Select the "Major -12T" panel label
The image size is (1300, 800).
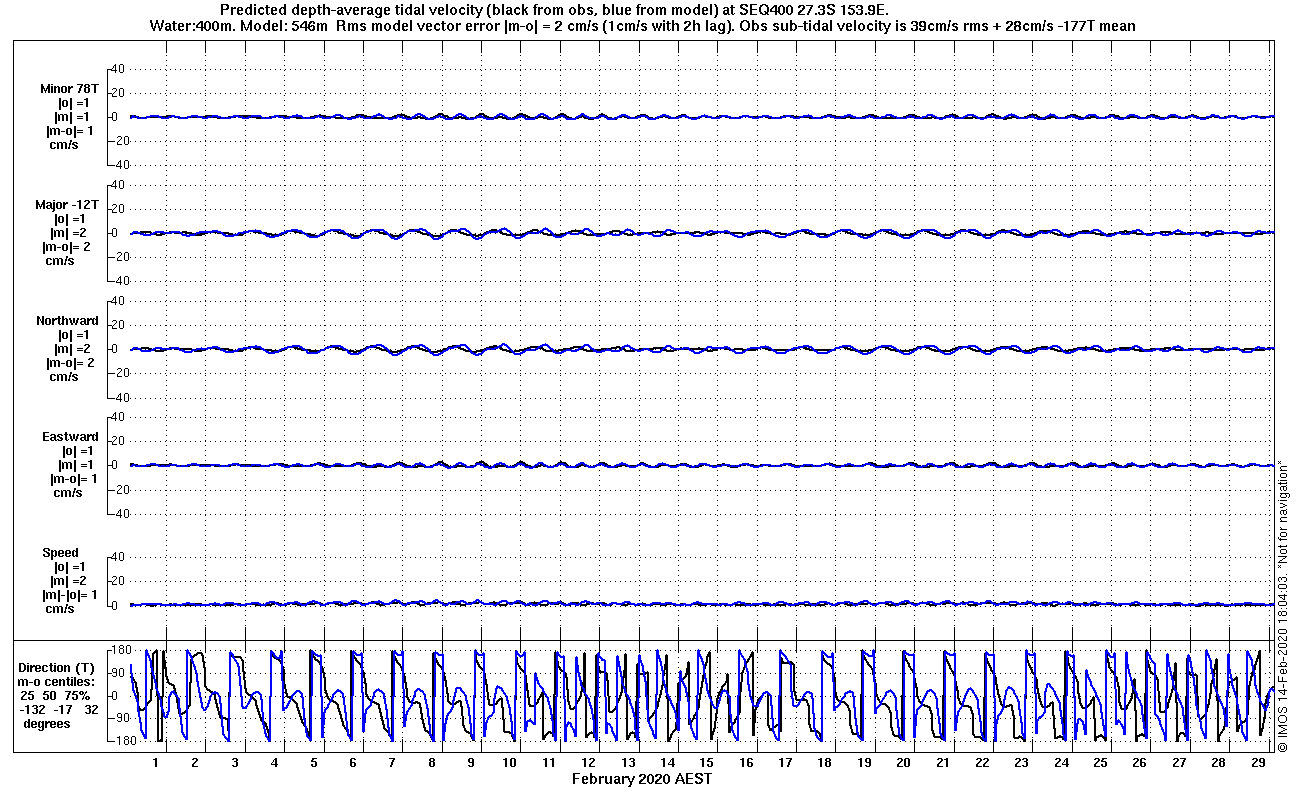point(69,205)
